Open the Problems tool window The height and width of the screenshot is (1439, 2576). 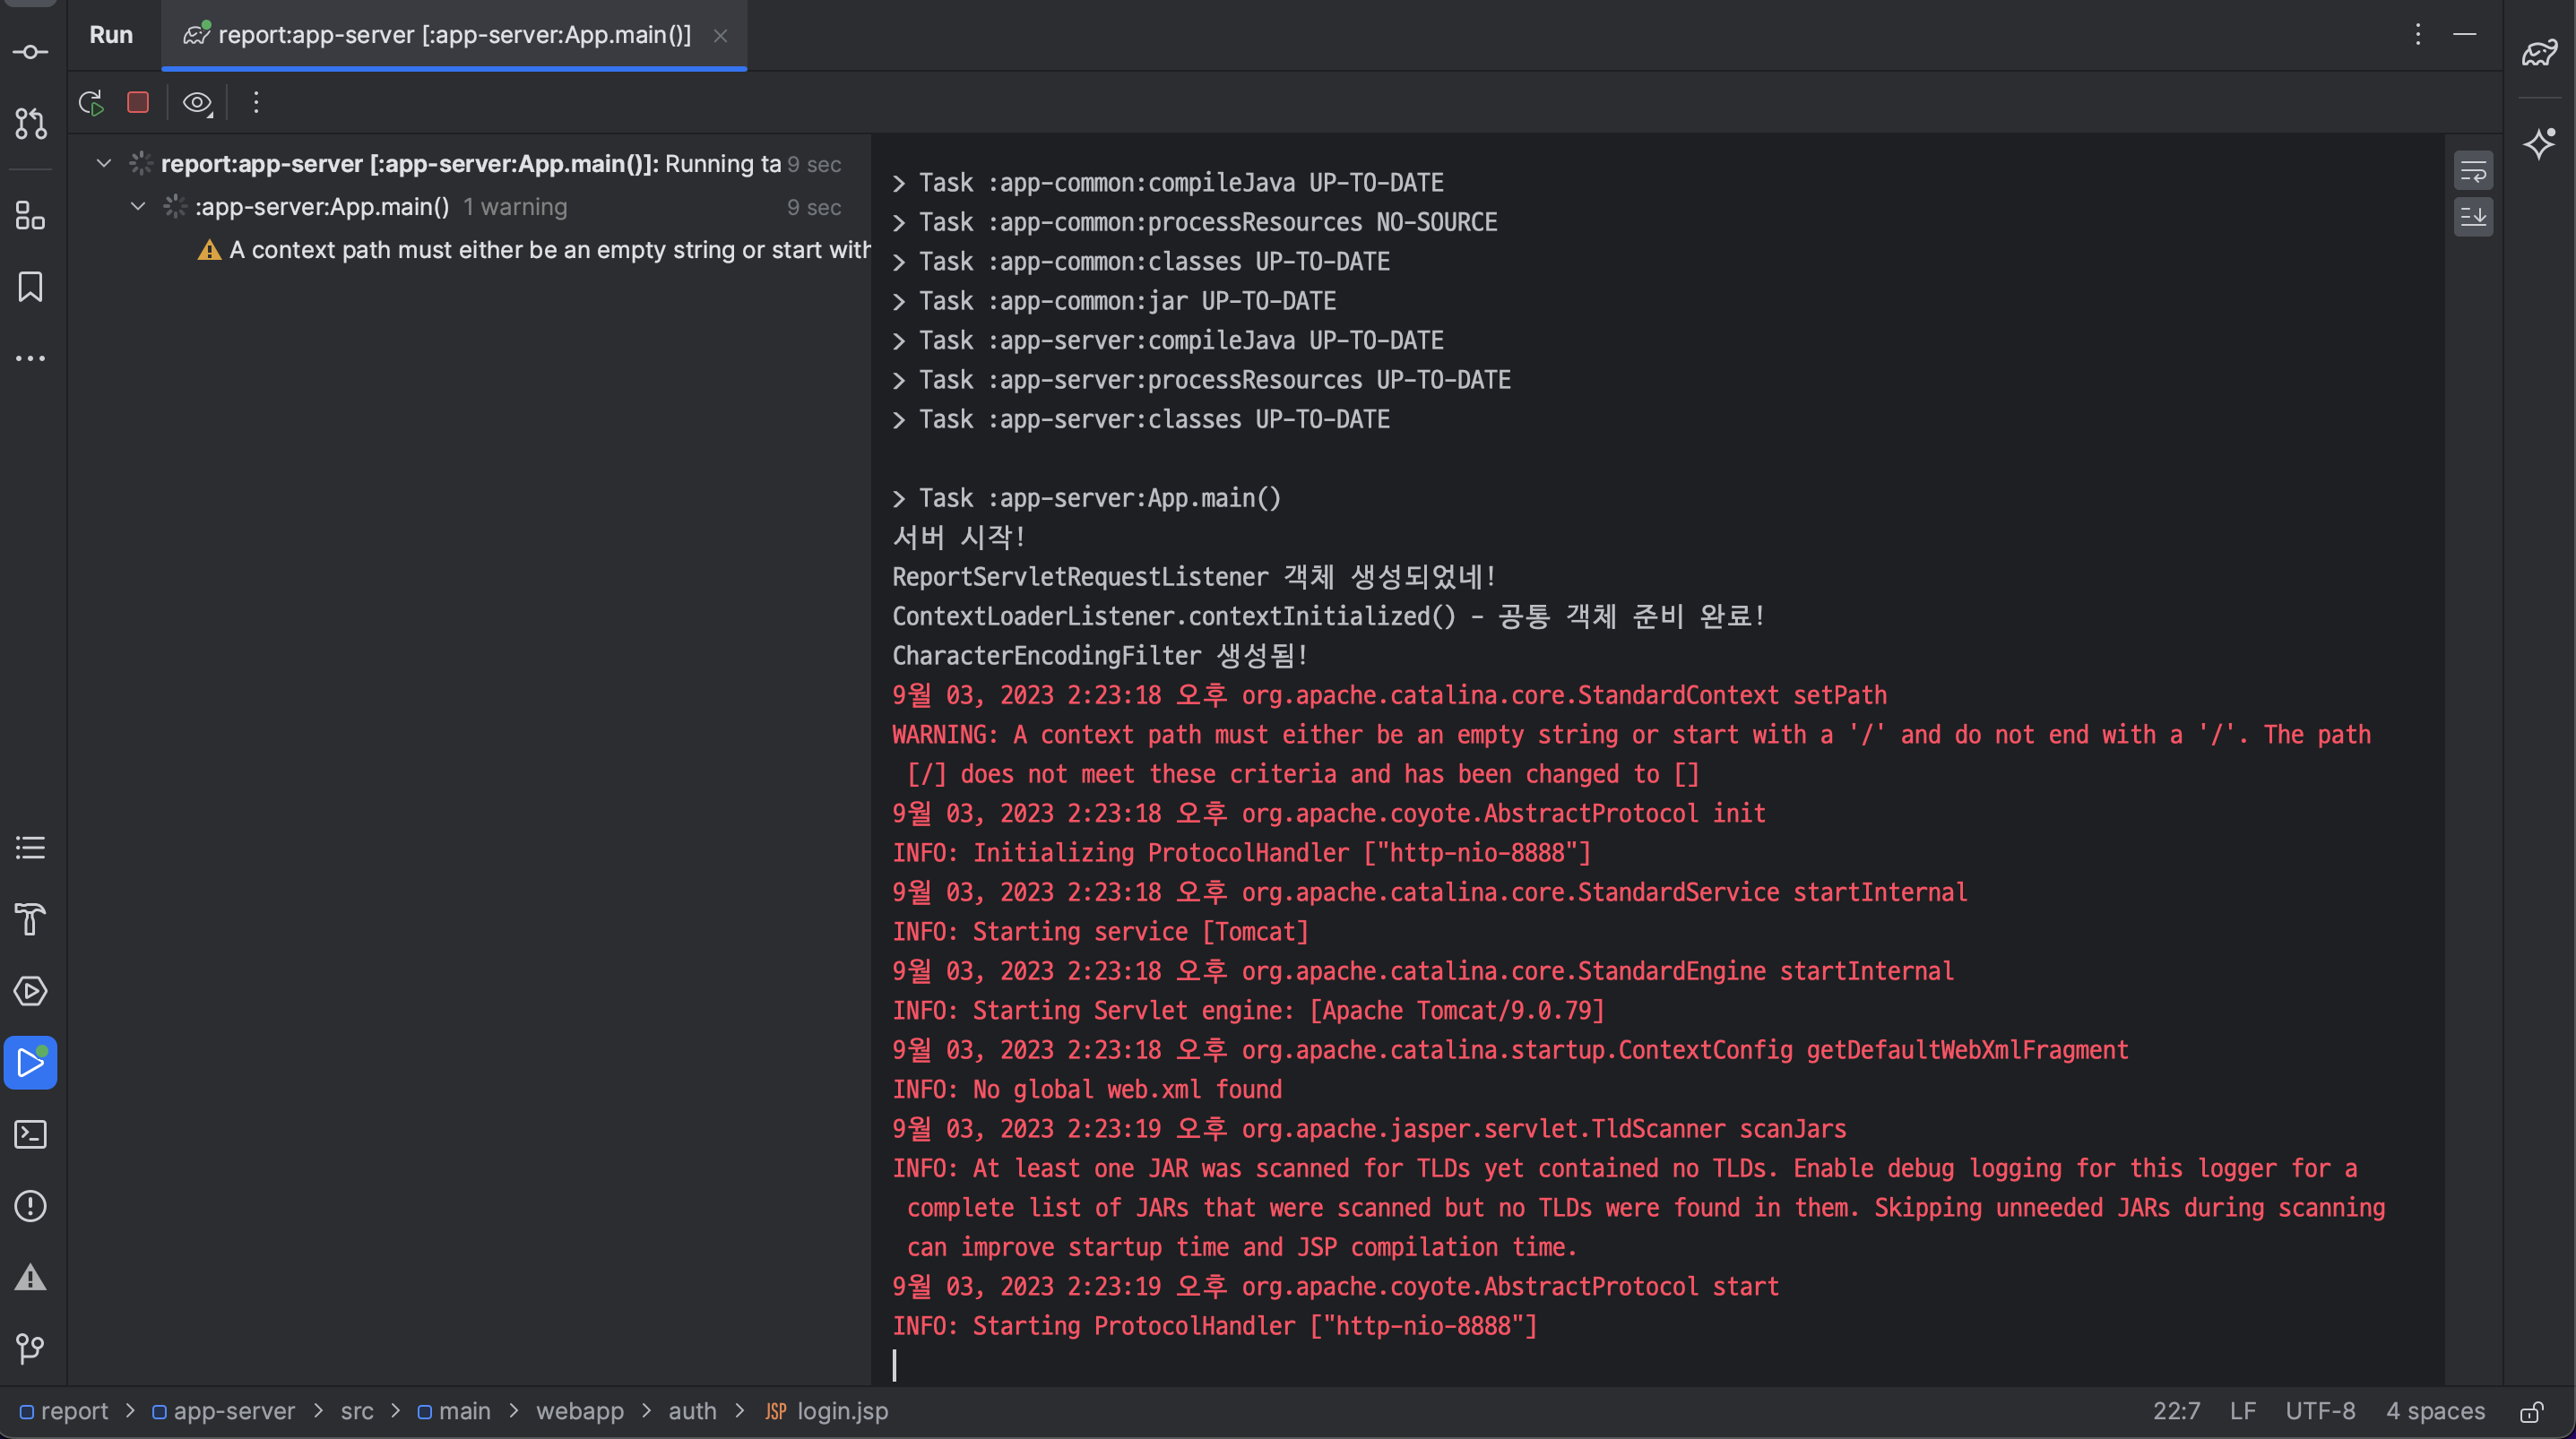tap(30, 1206)
